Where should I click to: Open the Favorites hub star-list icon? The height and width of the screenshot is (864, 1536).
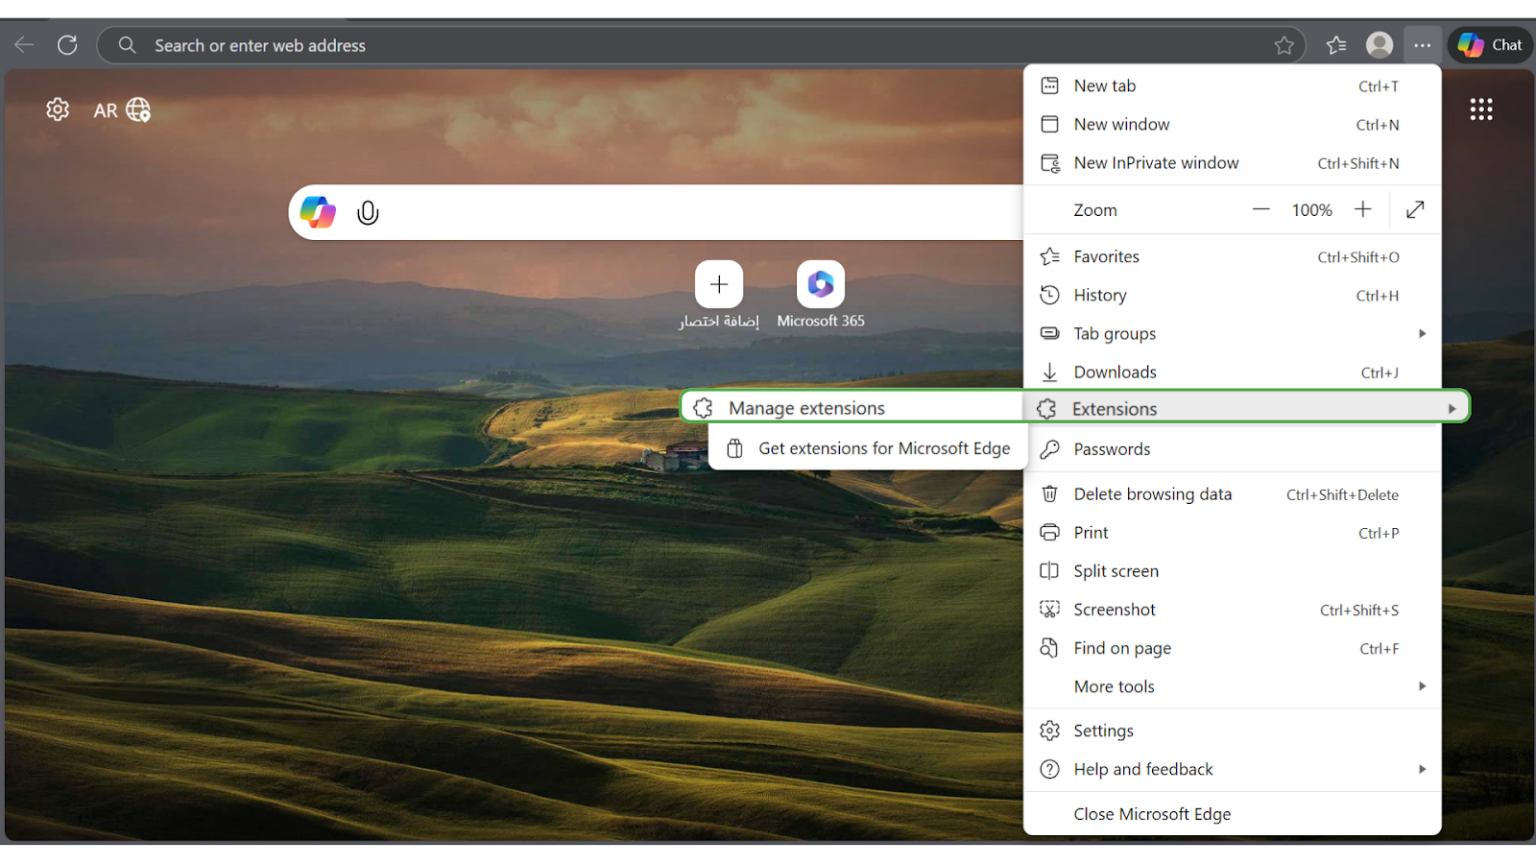coord(1336,45)
